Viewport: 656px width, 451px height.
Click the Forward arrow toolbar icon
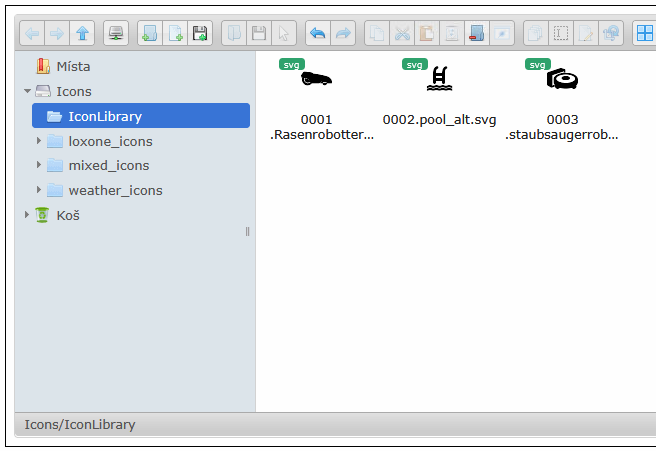click(57, 33)
